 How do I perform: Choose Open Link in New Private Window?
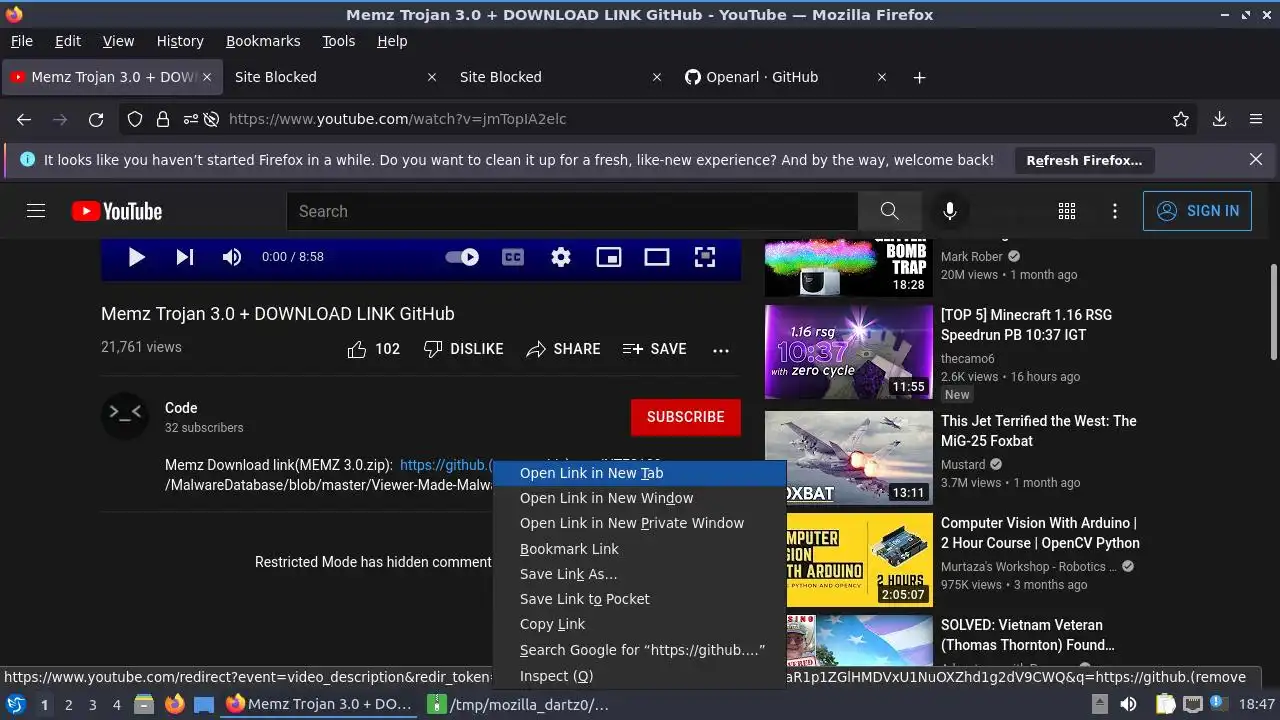[x=640, y=523]
